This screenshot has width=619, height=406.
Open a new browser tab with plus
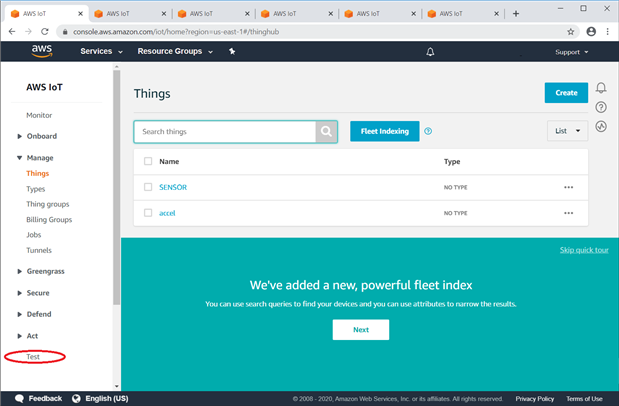pos(516,13)
